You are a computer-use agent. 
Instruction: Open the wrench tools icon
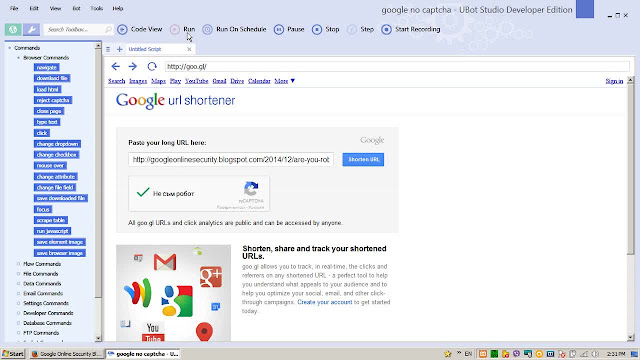click(x=31, y=29)
